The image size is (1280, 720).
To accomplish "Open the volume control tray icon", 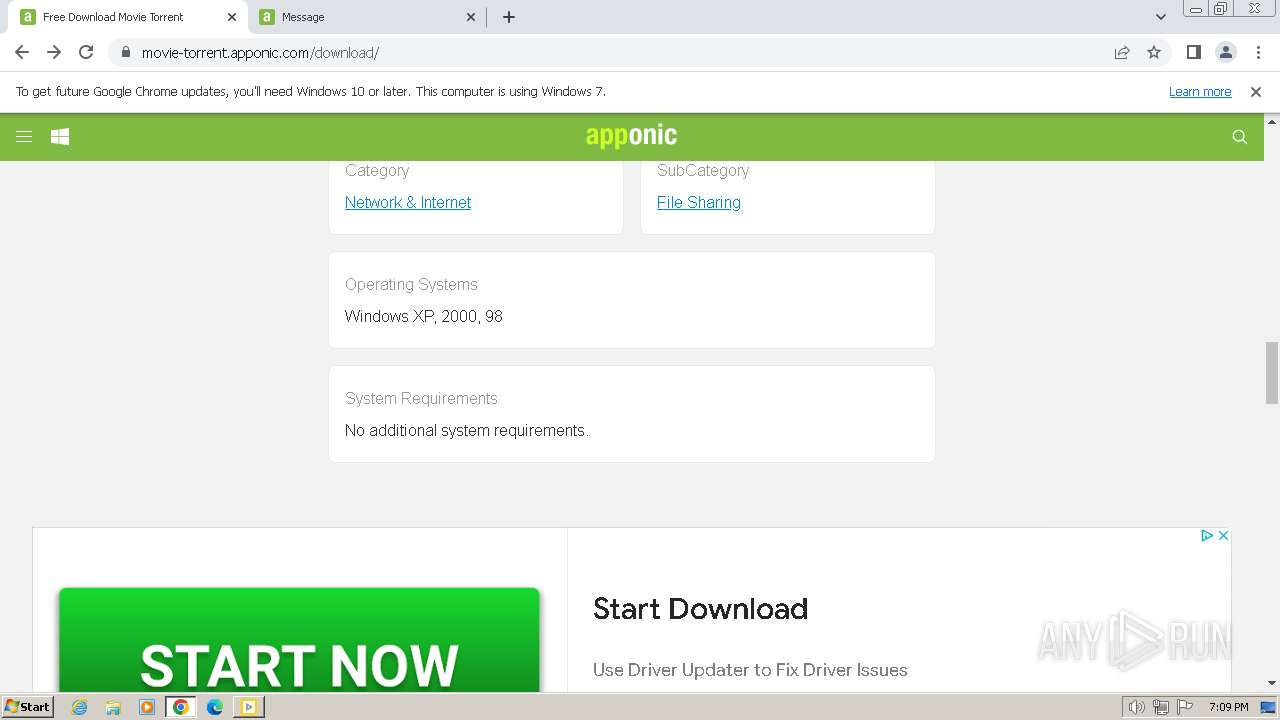I will (1136, 707).
